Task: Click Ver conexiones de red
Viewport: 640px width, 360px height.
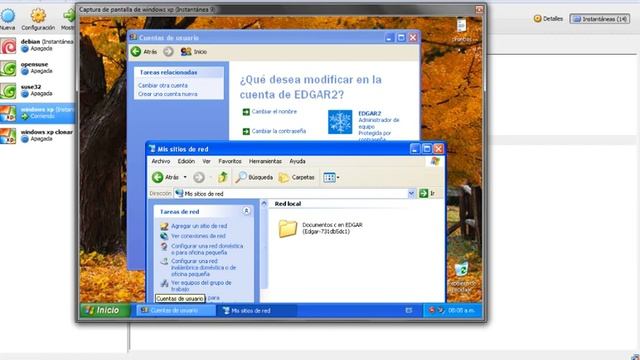Action: tap(198, 236)
